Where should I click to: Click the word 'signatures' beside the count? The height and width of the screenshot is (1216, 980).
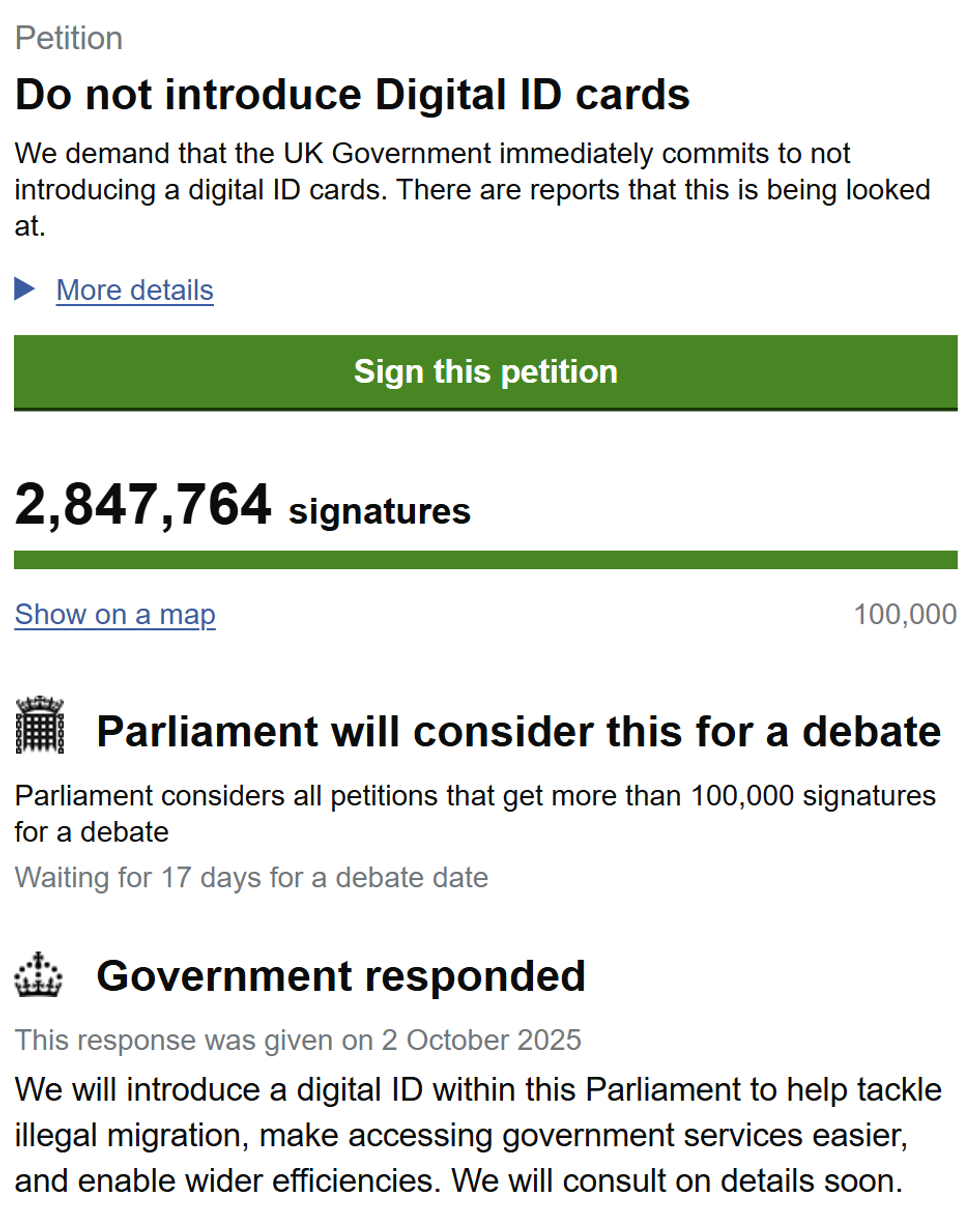(379, 512)
